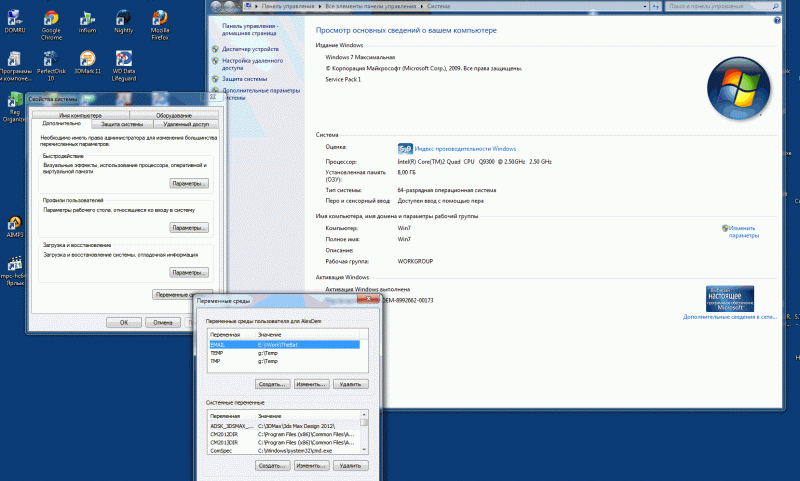Open Диспетчер устройств link in sidebar
This screenshot has height=481, width=800.
(250, 49)
